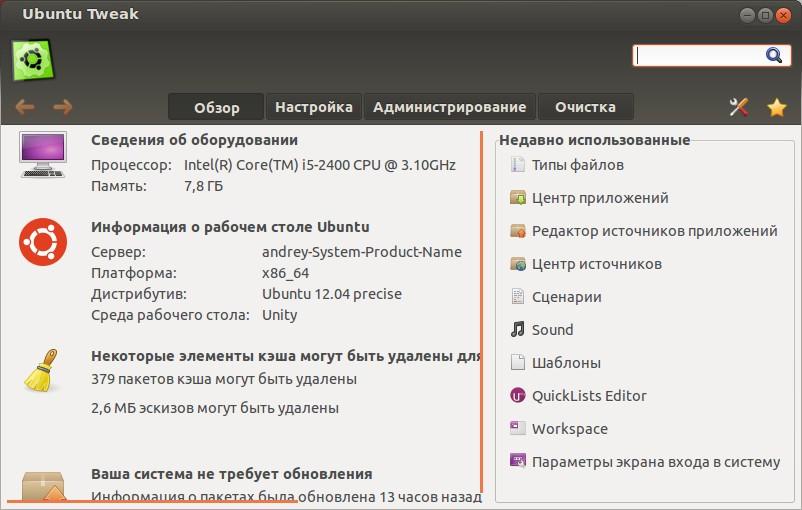The width and height of the screenshot is (802, 510).
Task: Click the Центр источников globe icon
Action: [518, 263]
